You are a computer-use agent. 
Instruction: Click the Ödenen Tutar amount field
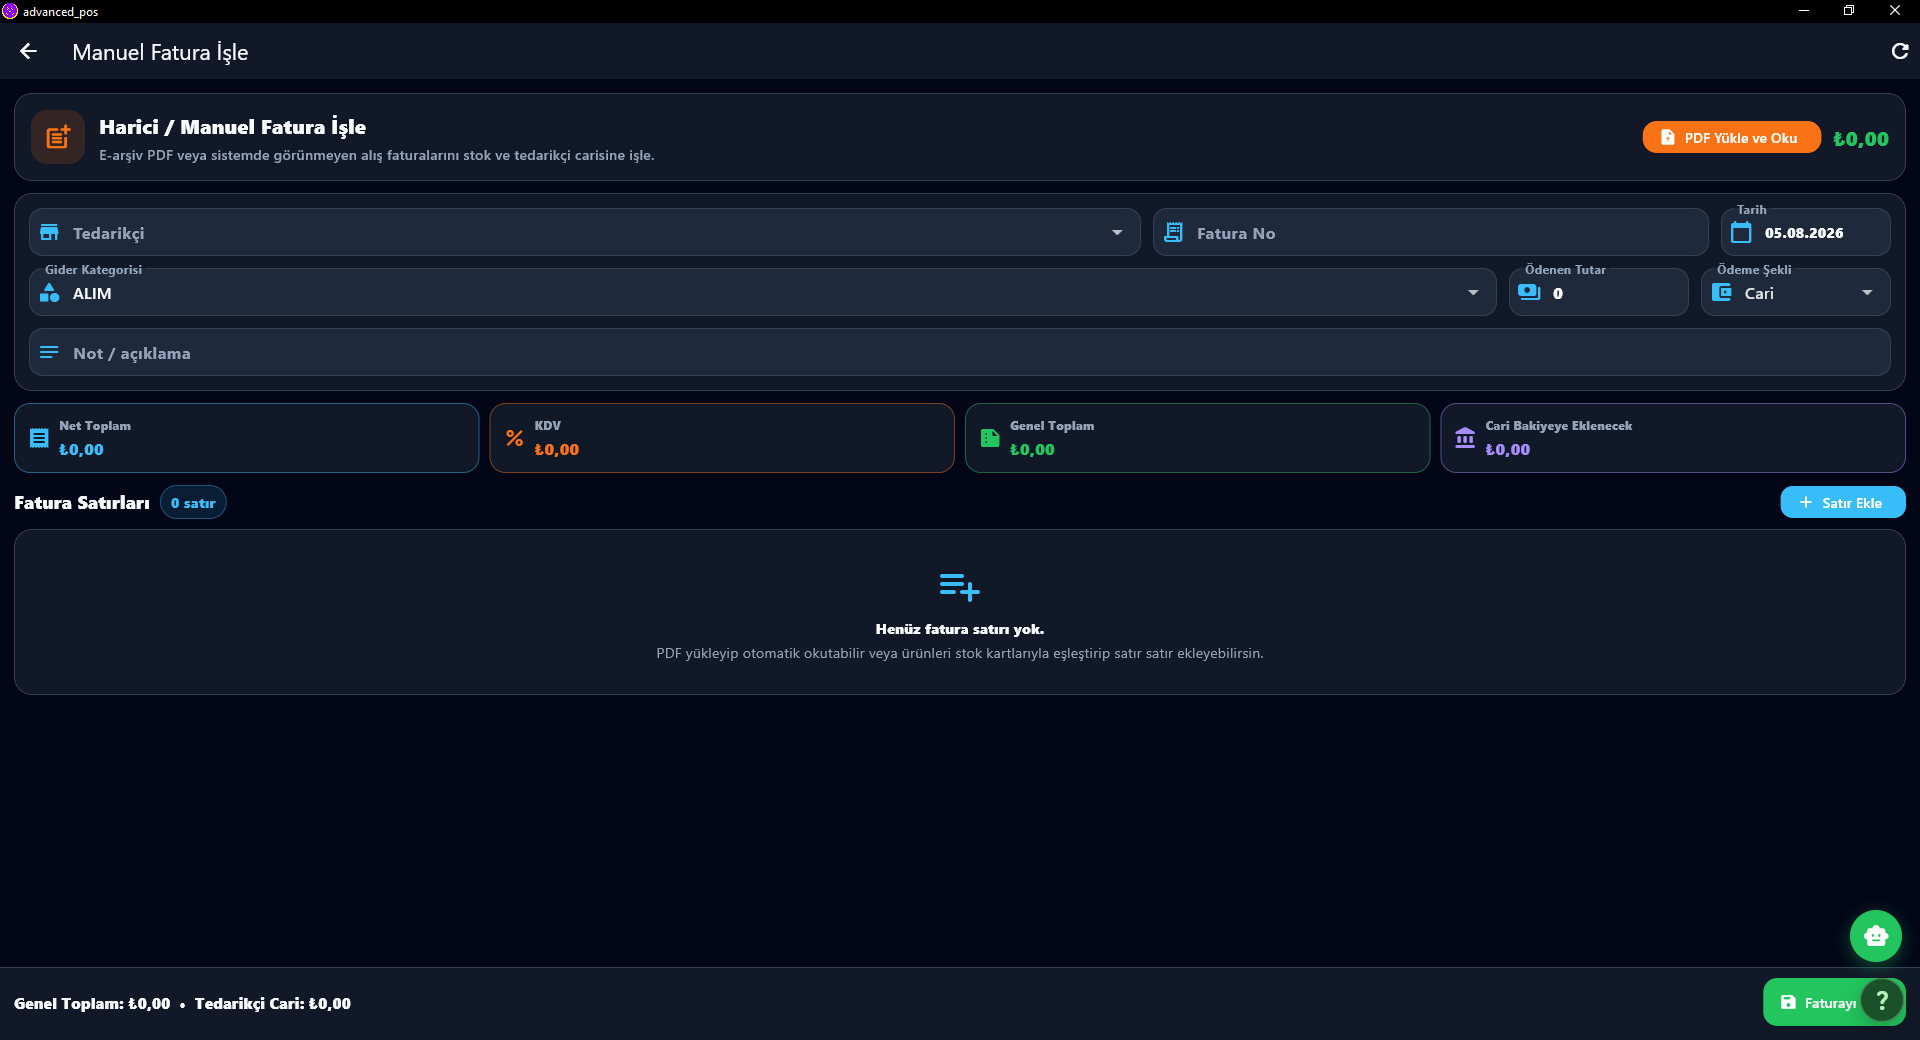(x=1598, y=293)
